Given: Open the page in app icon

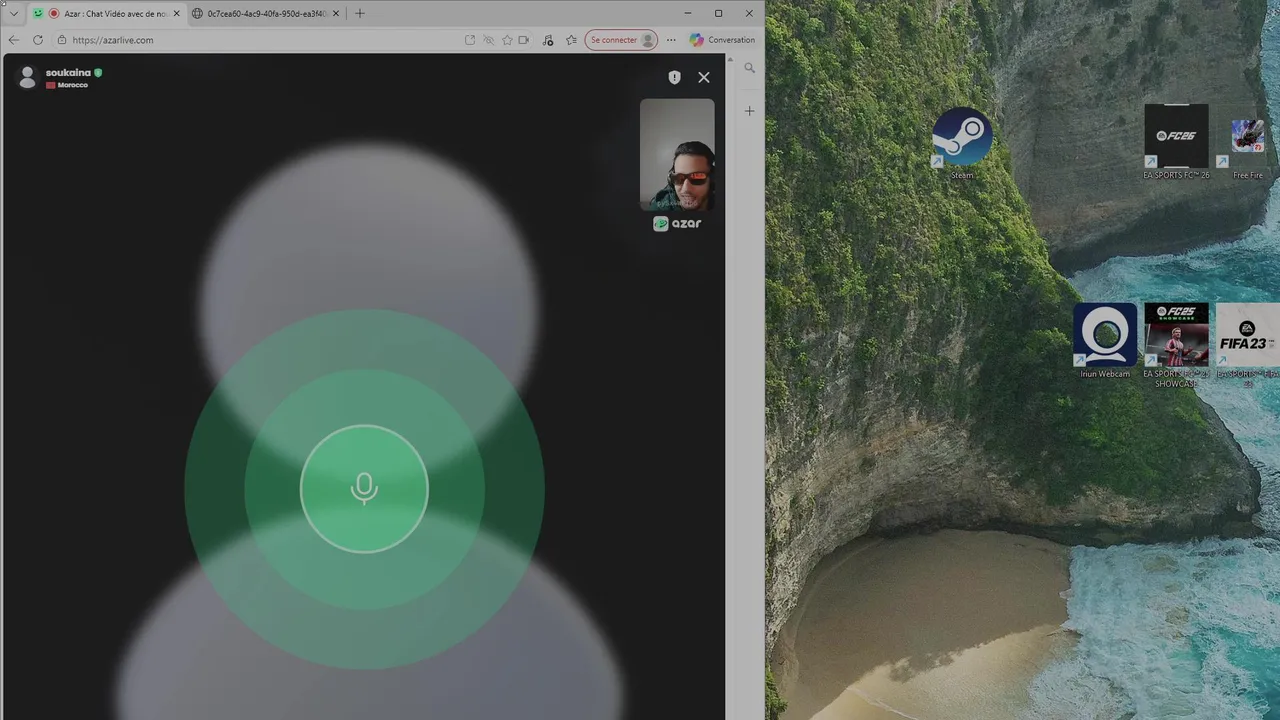Looking at the screenshot, I should click(x=470, y=40).
